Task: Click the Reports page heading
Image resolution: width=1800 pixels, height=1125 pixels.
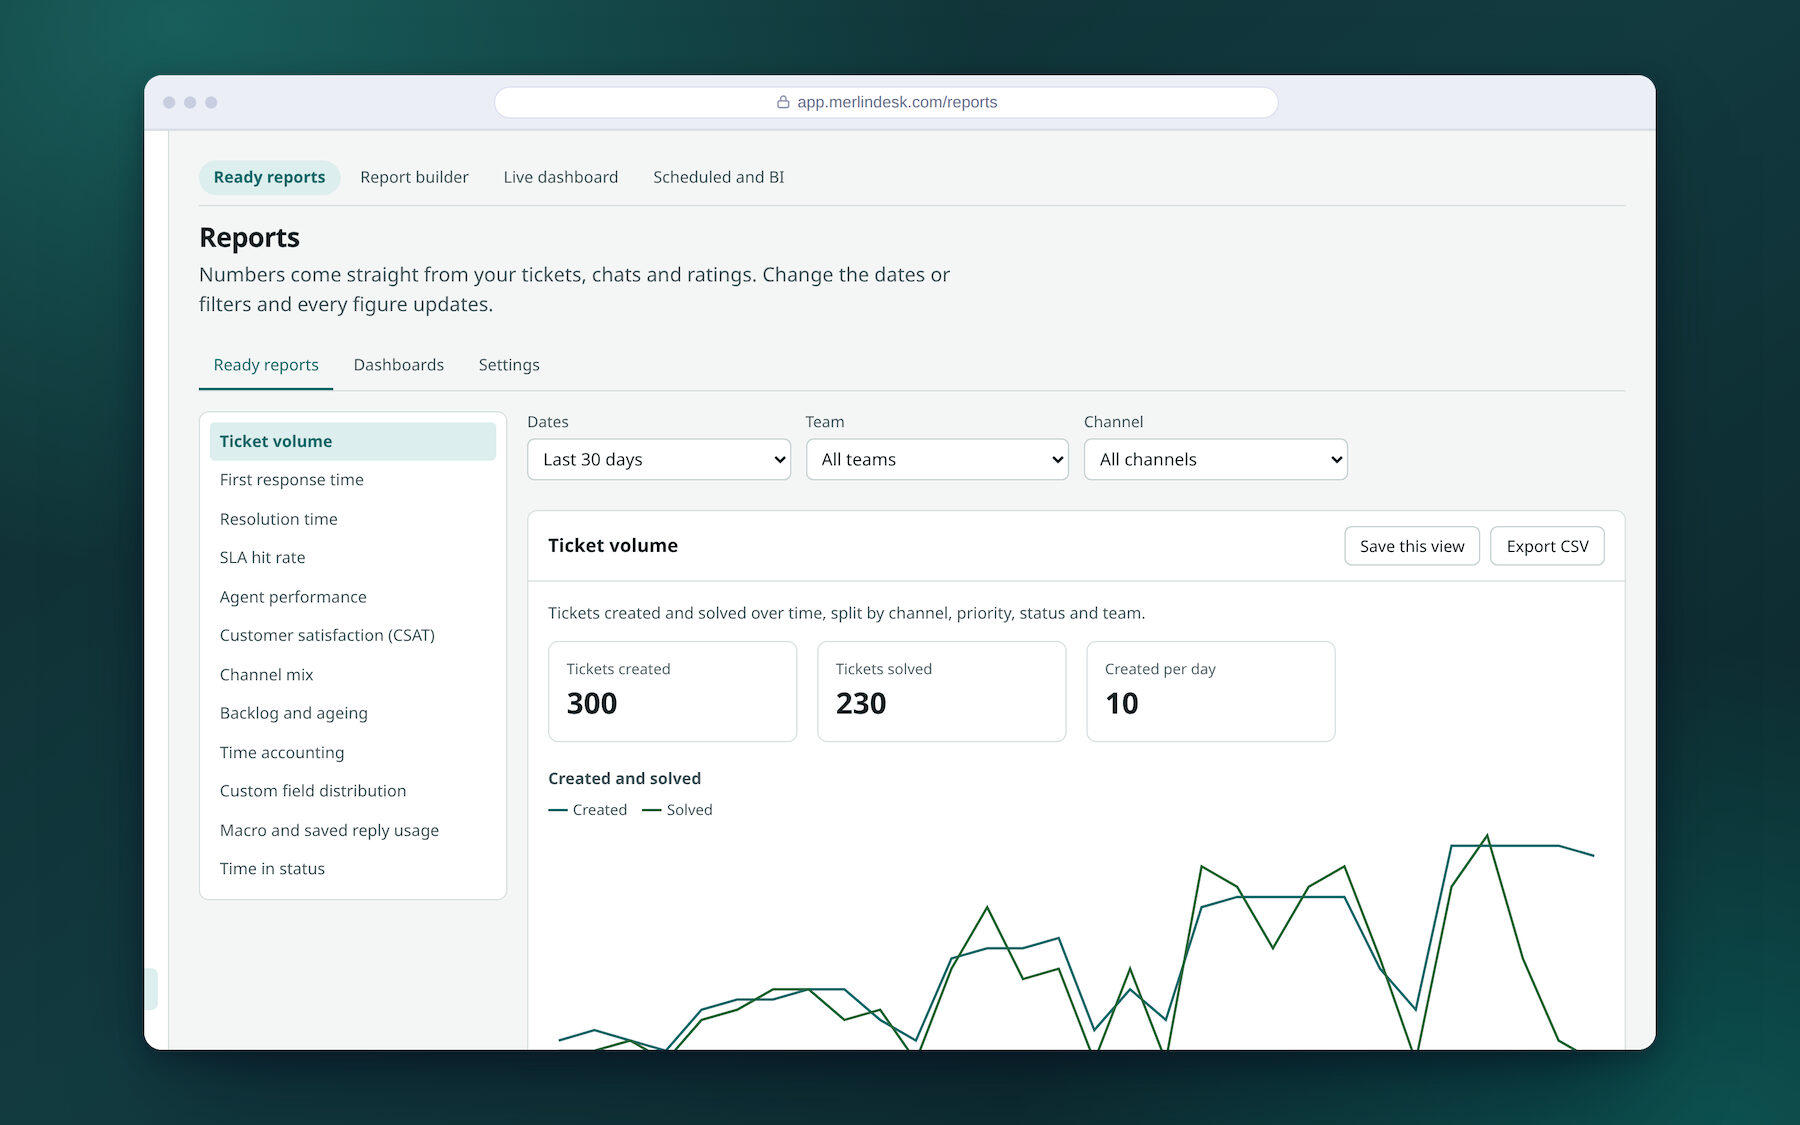Action: [249, 238]
